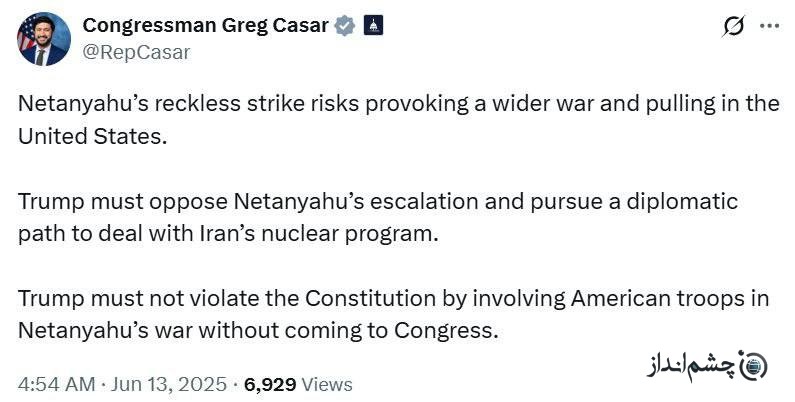Viewport: 795px width, 402px height.
Task: Click the Persian چشم‌انداز watermark text
Action: tap(692, 366)
